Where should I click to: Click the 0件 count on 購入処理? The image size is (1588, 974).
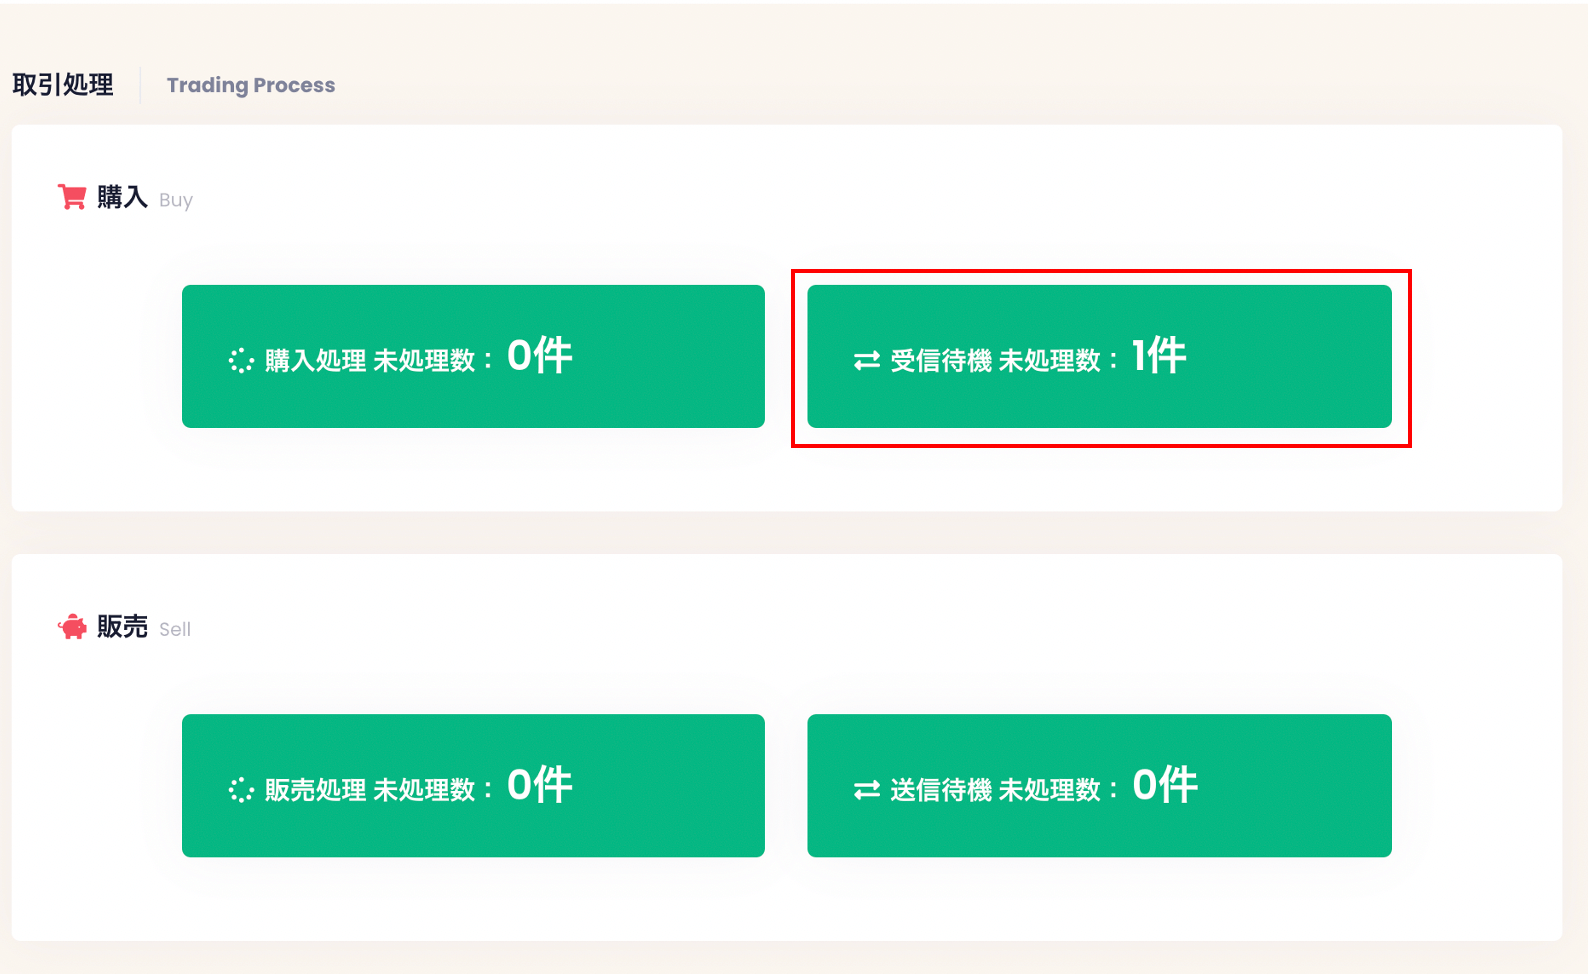[540, 355]
